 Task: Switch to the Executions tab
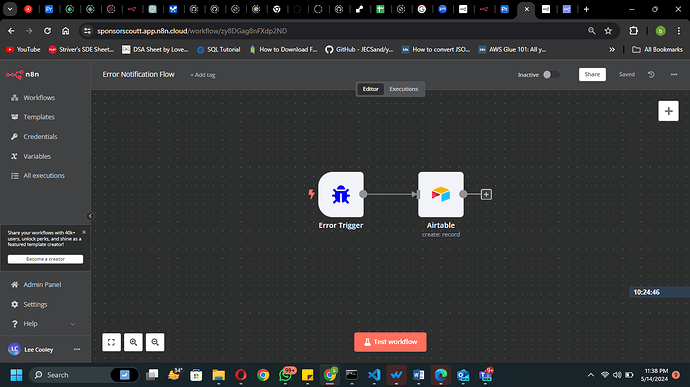click(x=404, y=89)
